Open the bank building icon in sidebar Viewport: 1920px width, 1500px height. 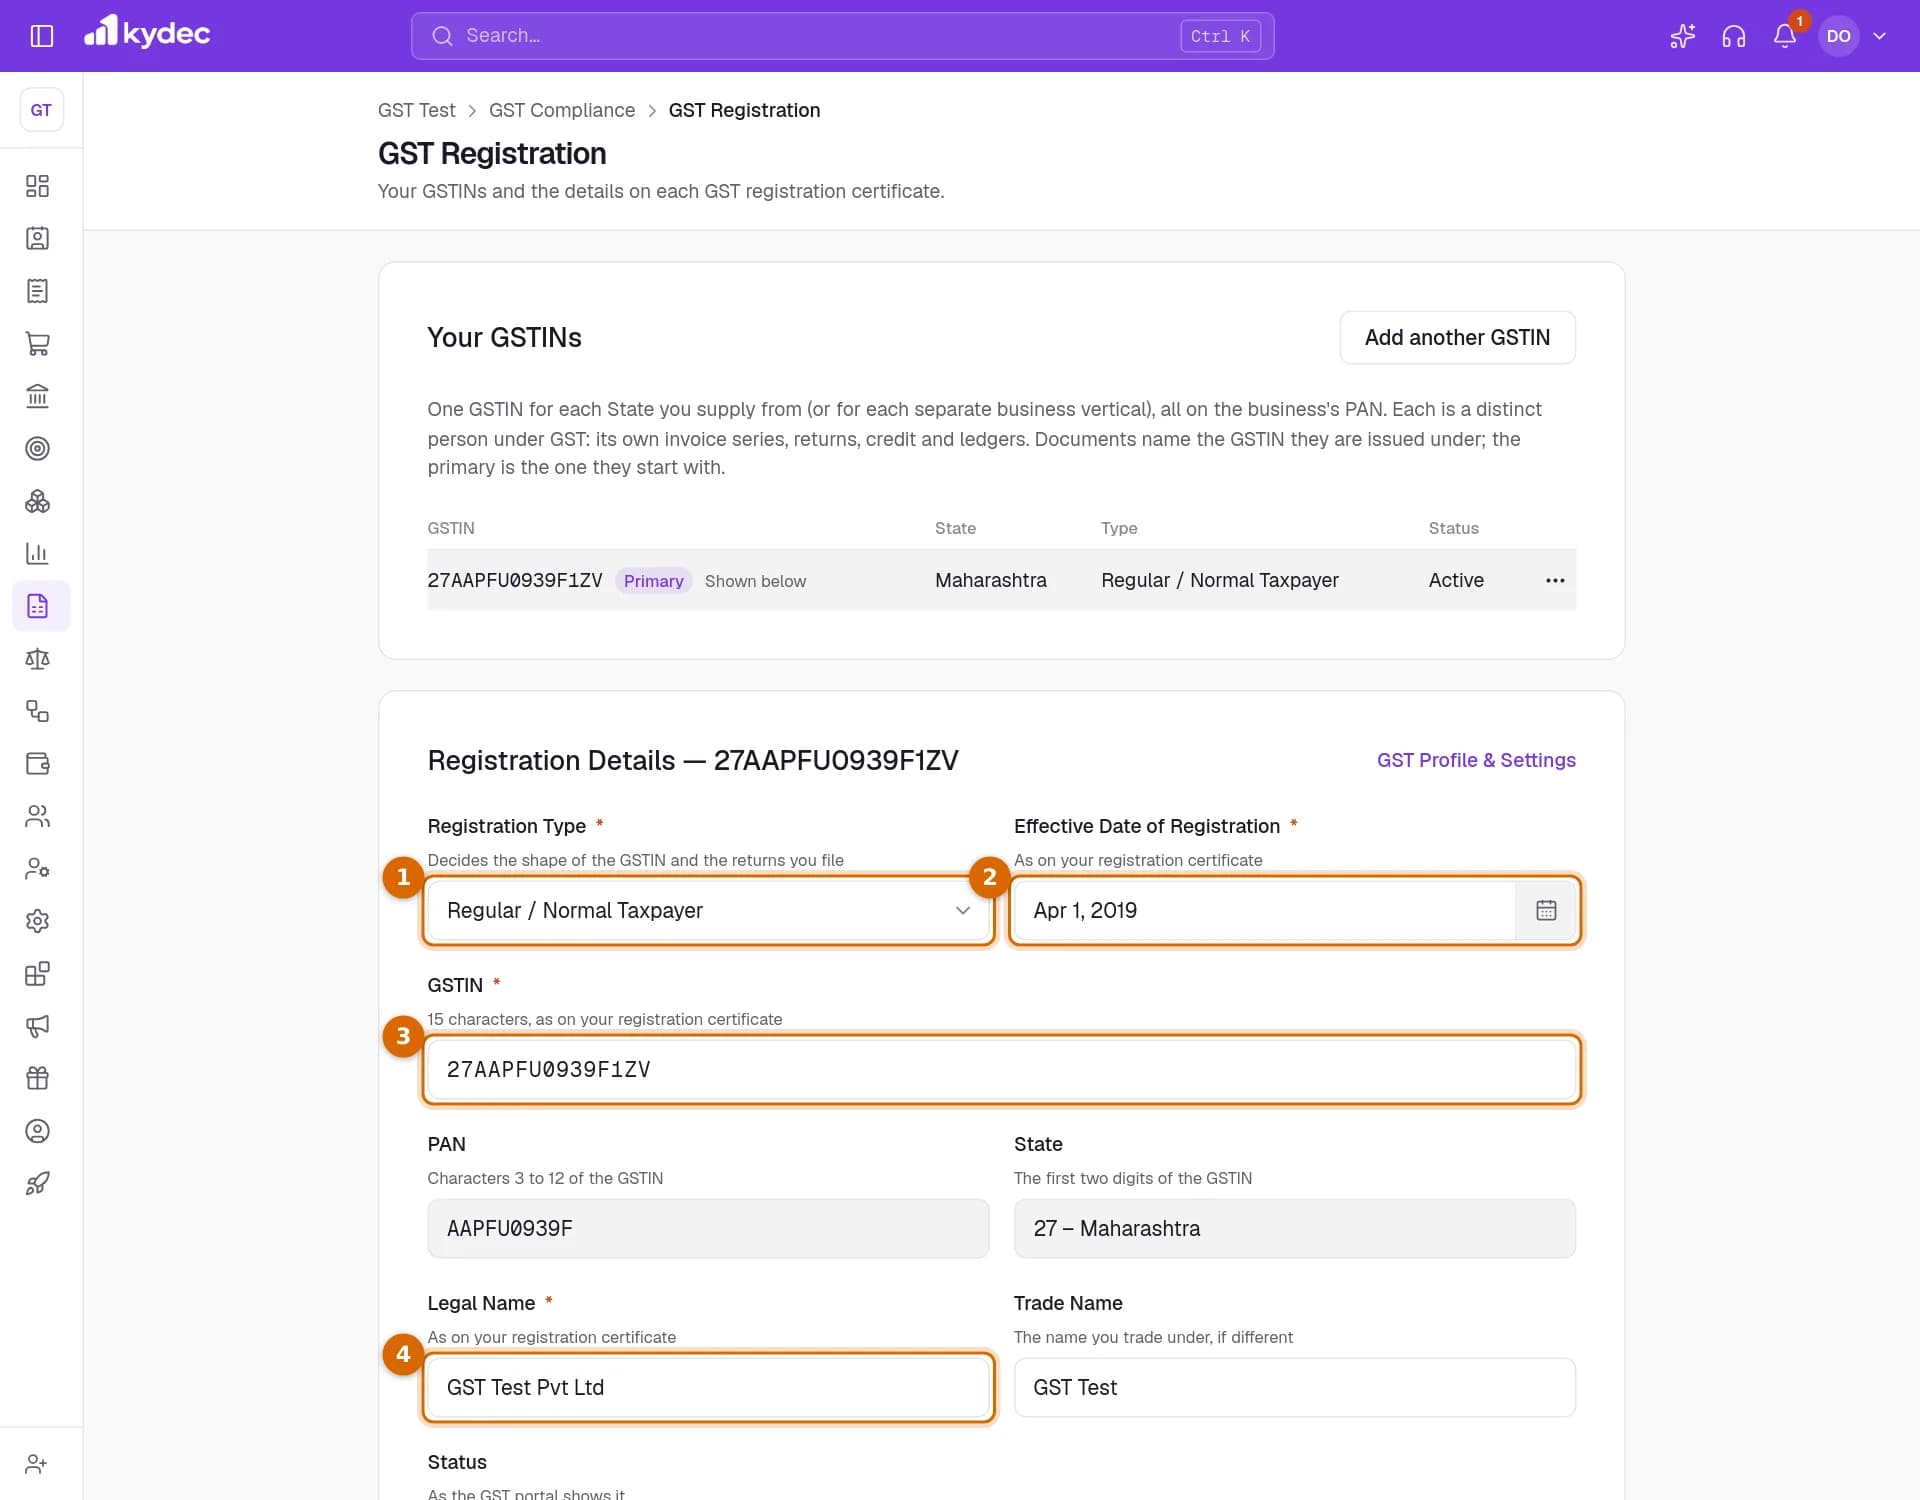pyautogui.click(x=37, y=396)
